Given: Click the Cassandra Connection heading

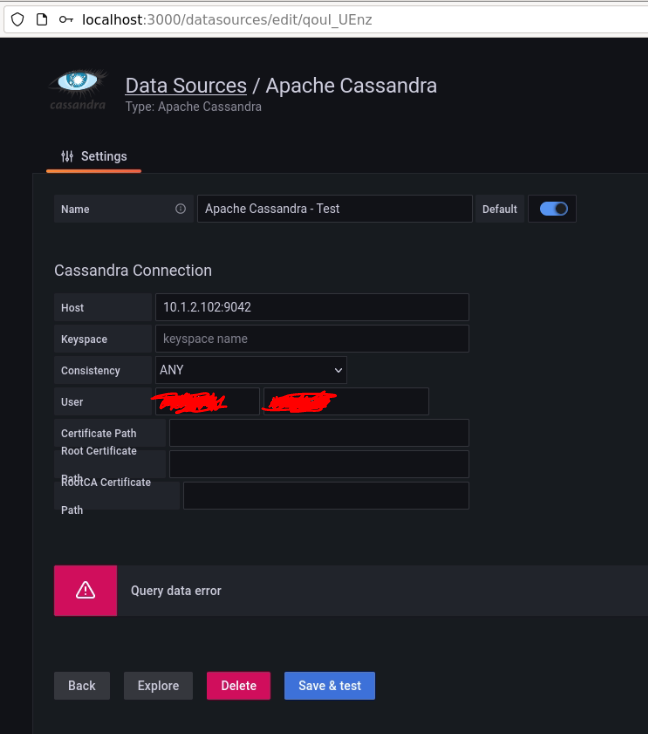Looking at the screenshot, I should (133, 271).
